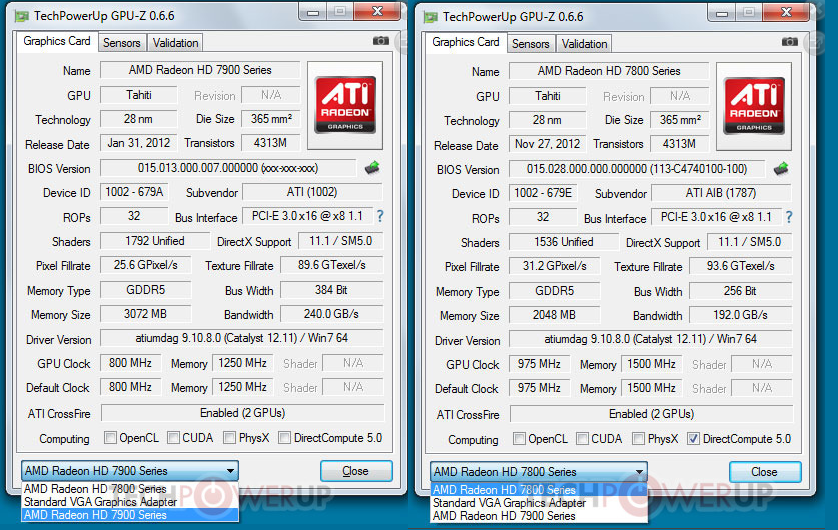Click the Pixel Fillrate value 25.6 GPixel/s
This screenshot has width=838, height=530.
tap(145, 265)
